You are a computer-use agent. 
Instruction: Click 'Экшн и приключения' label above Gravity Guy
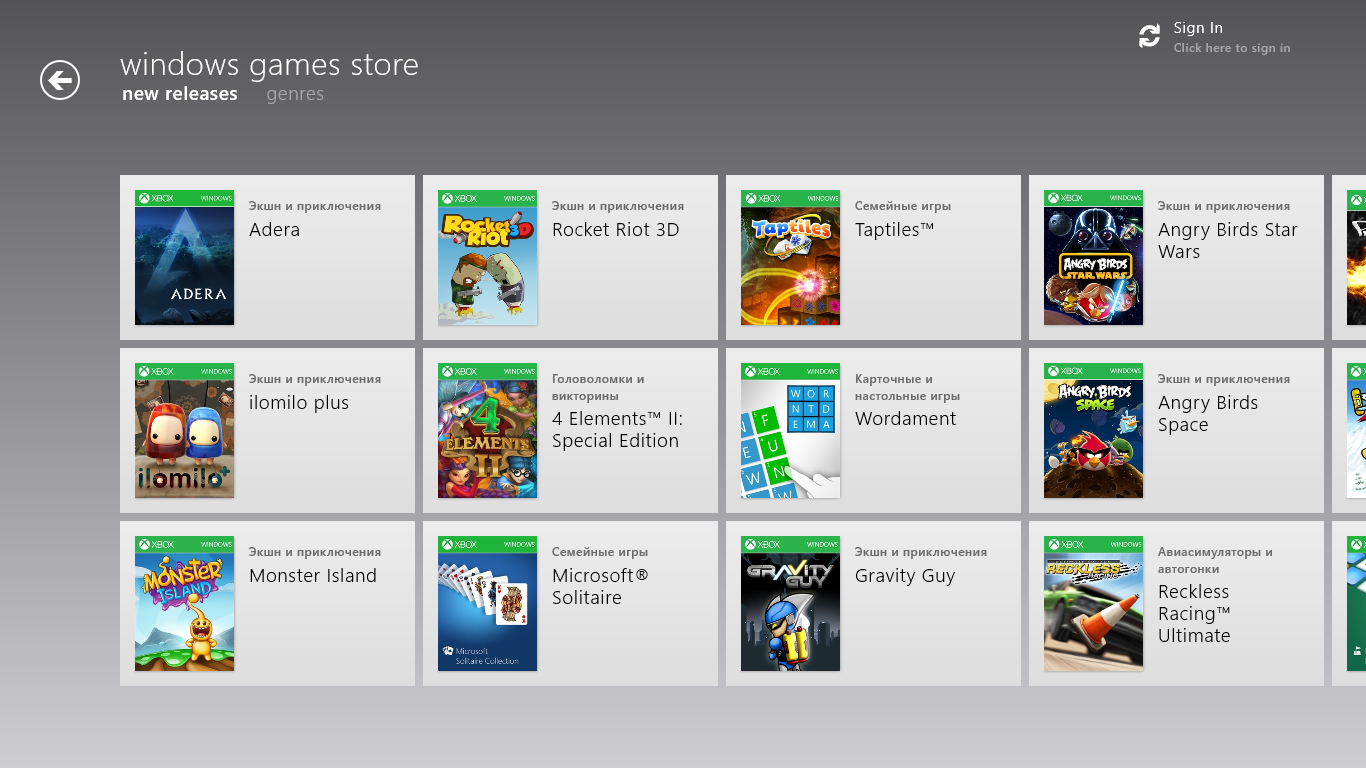click(921, 552)
